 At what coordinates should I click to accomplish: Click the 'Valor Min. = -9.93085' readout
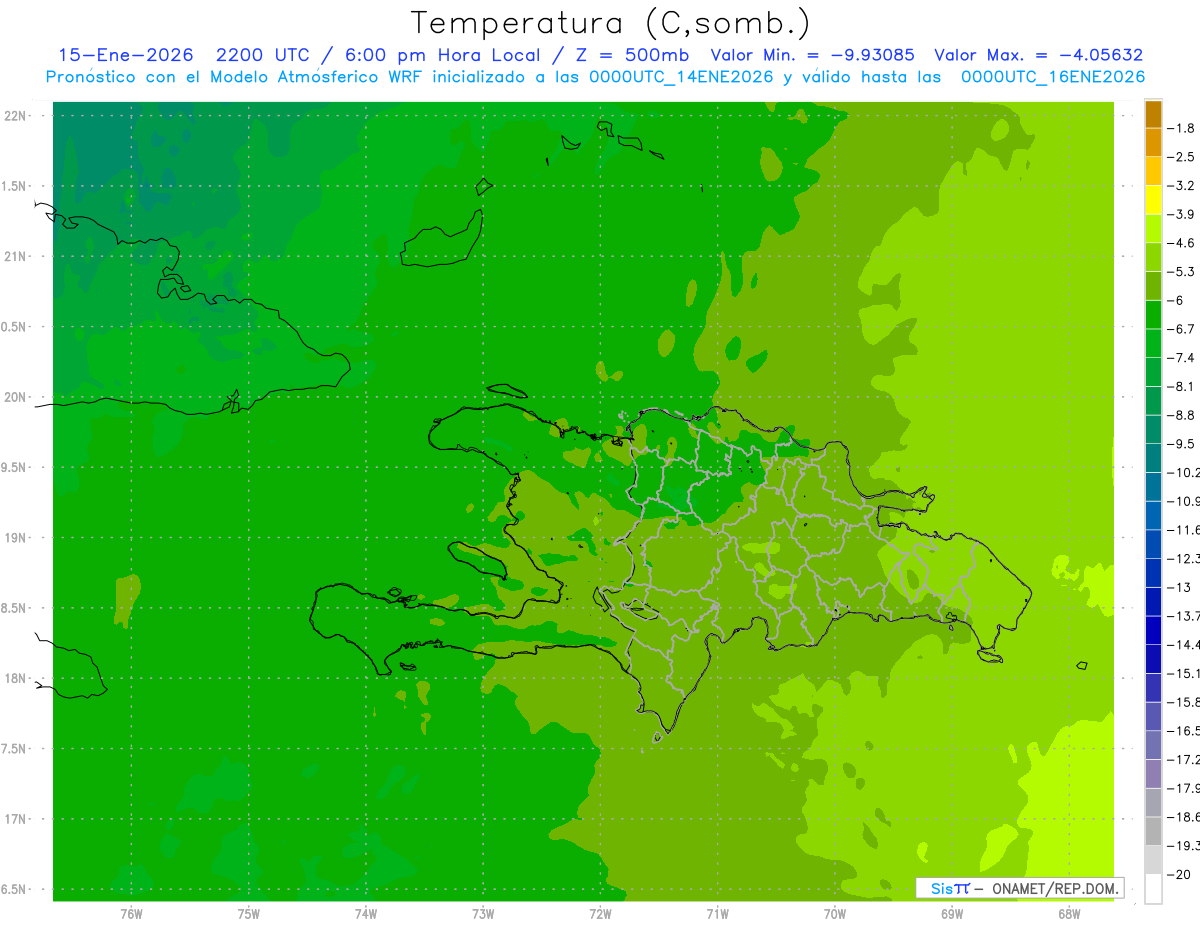click(x=812, y=55)
